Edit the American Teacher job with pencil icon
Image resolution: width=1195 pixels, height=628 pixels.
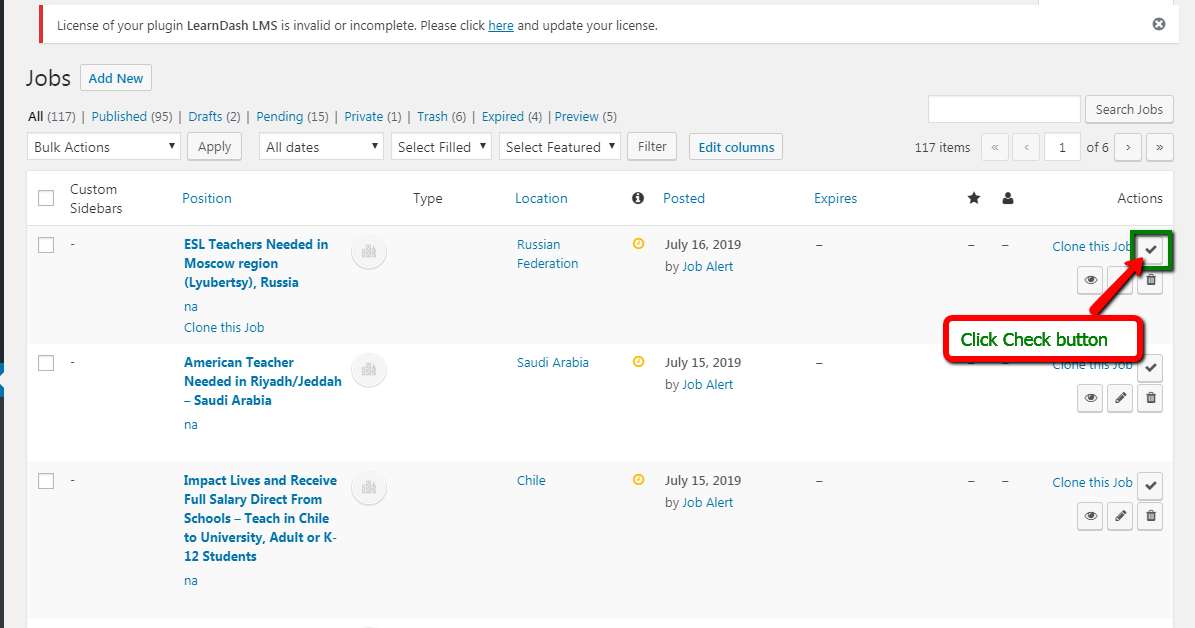coord(1121,398)
